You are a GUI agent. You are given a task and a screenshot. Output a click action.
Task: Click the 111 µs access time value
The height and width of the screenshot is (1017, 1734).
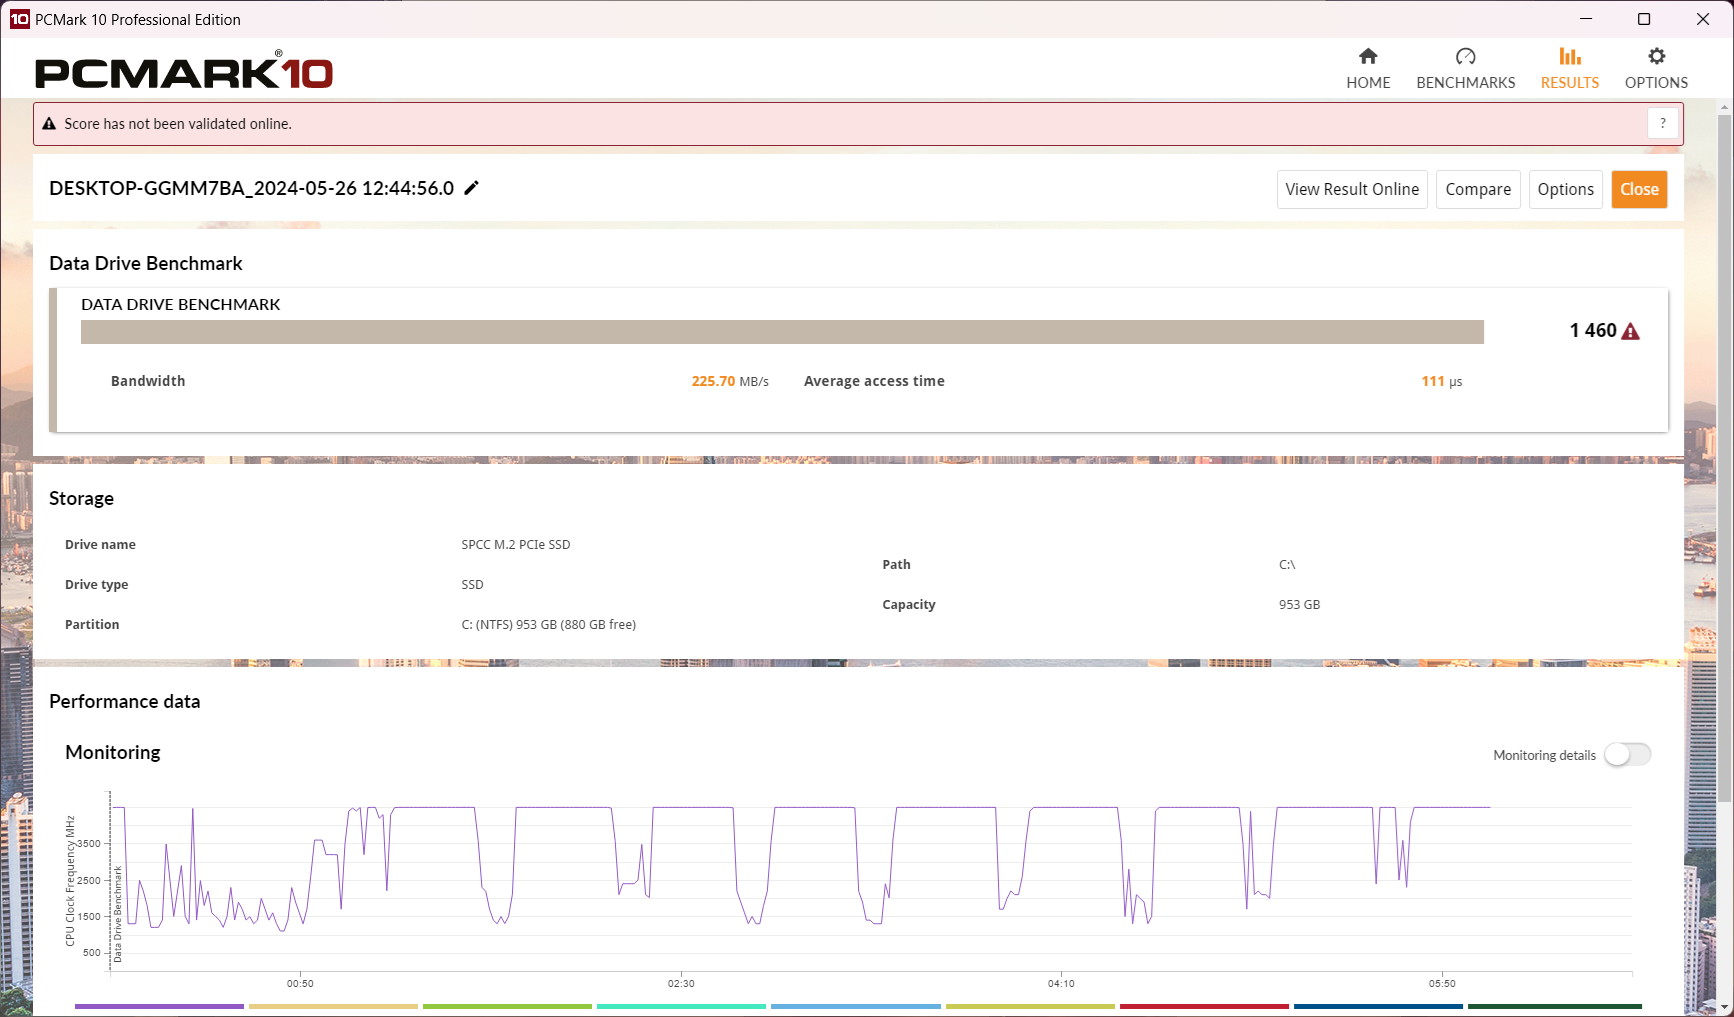point(1442,381)
